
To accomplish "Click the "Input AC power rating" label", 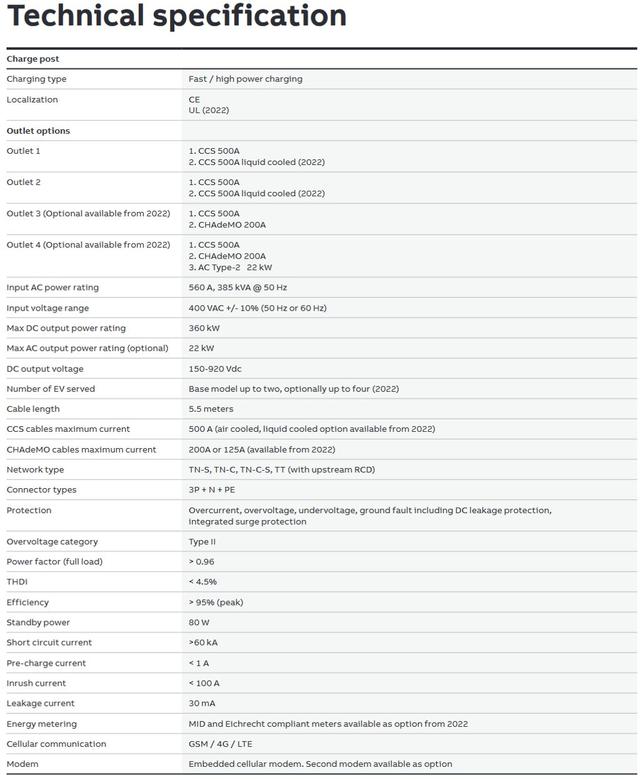I will (53, 288).
